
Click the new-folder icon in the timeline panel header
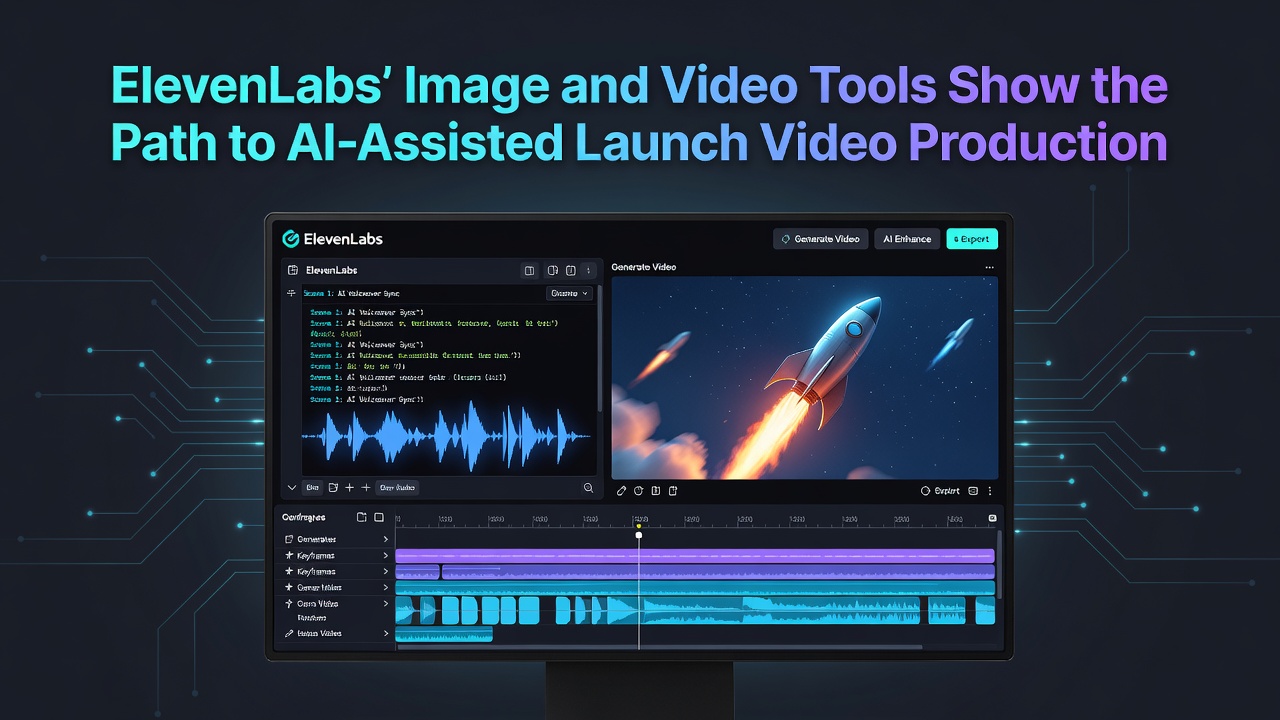(361, 517)
